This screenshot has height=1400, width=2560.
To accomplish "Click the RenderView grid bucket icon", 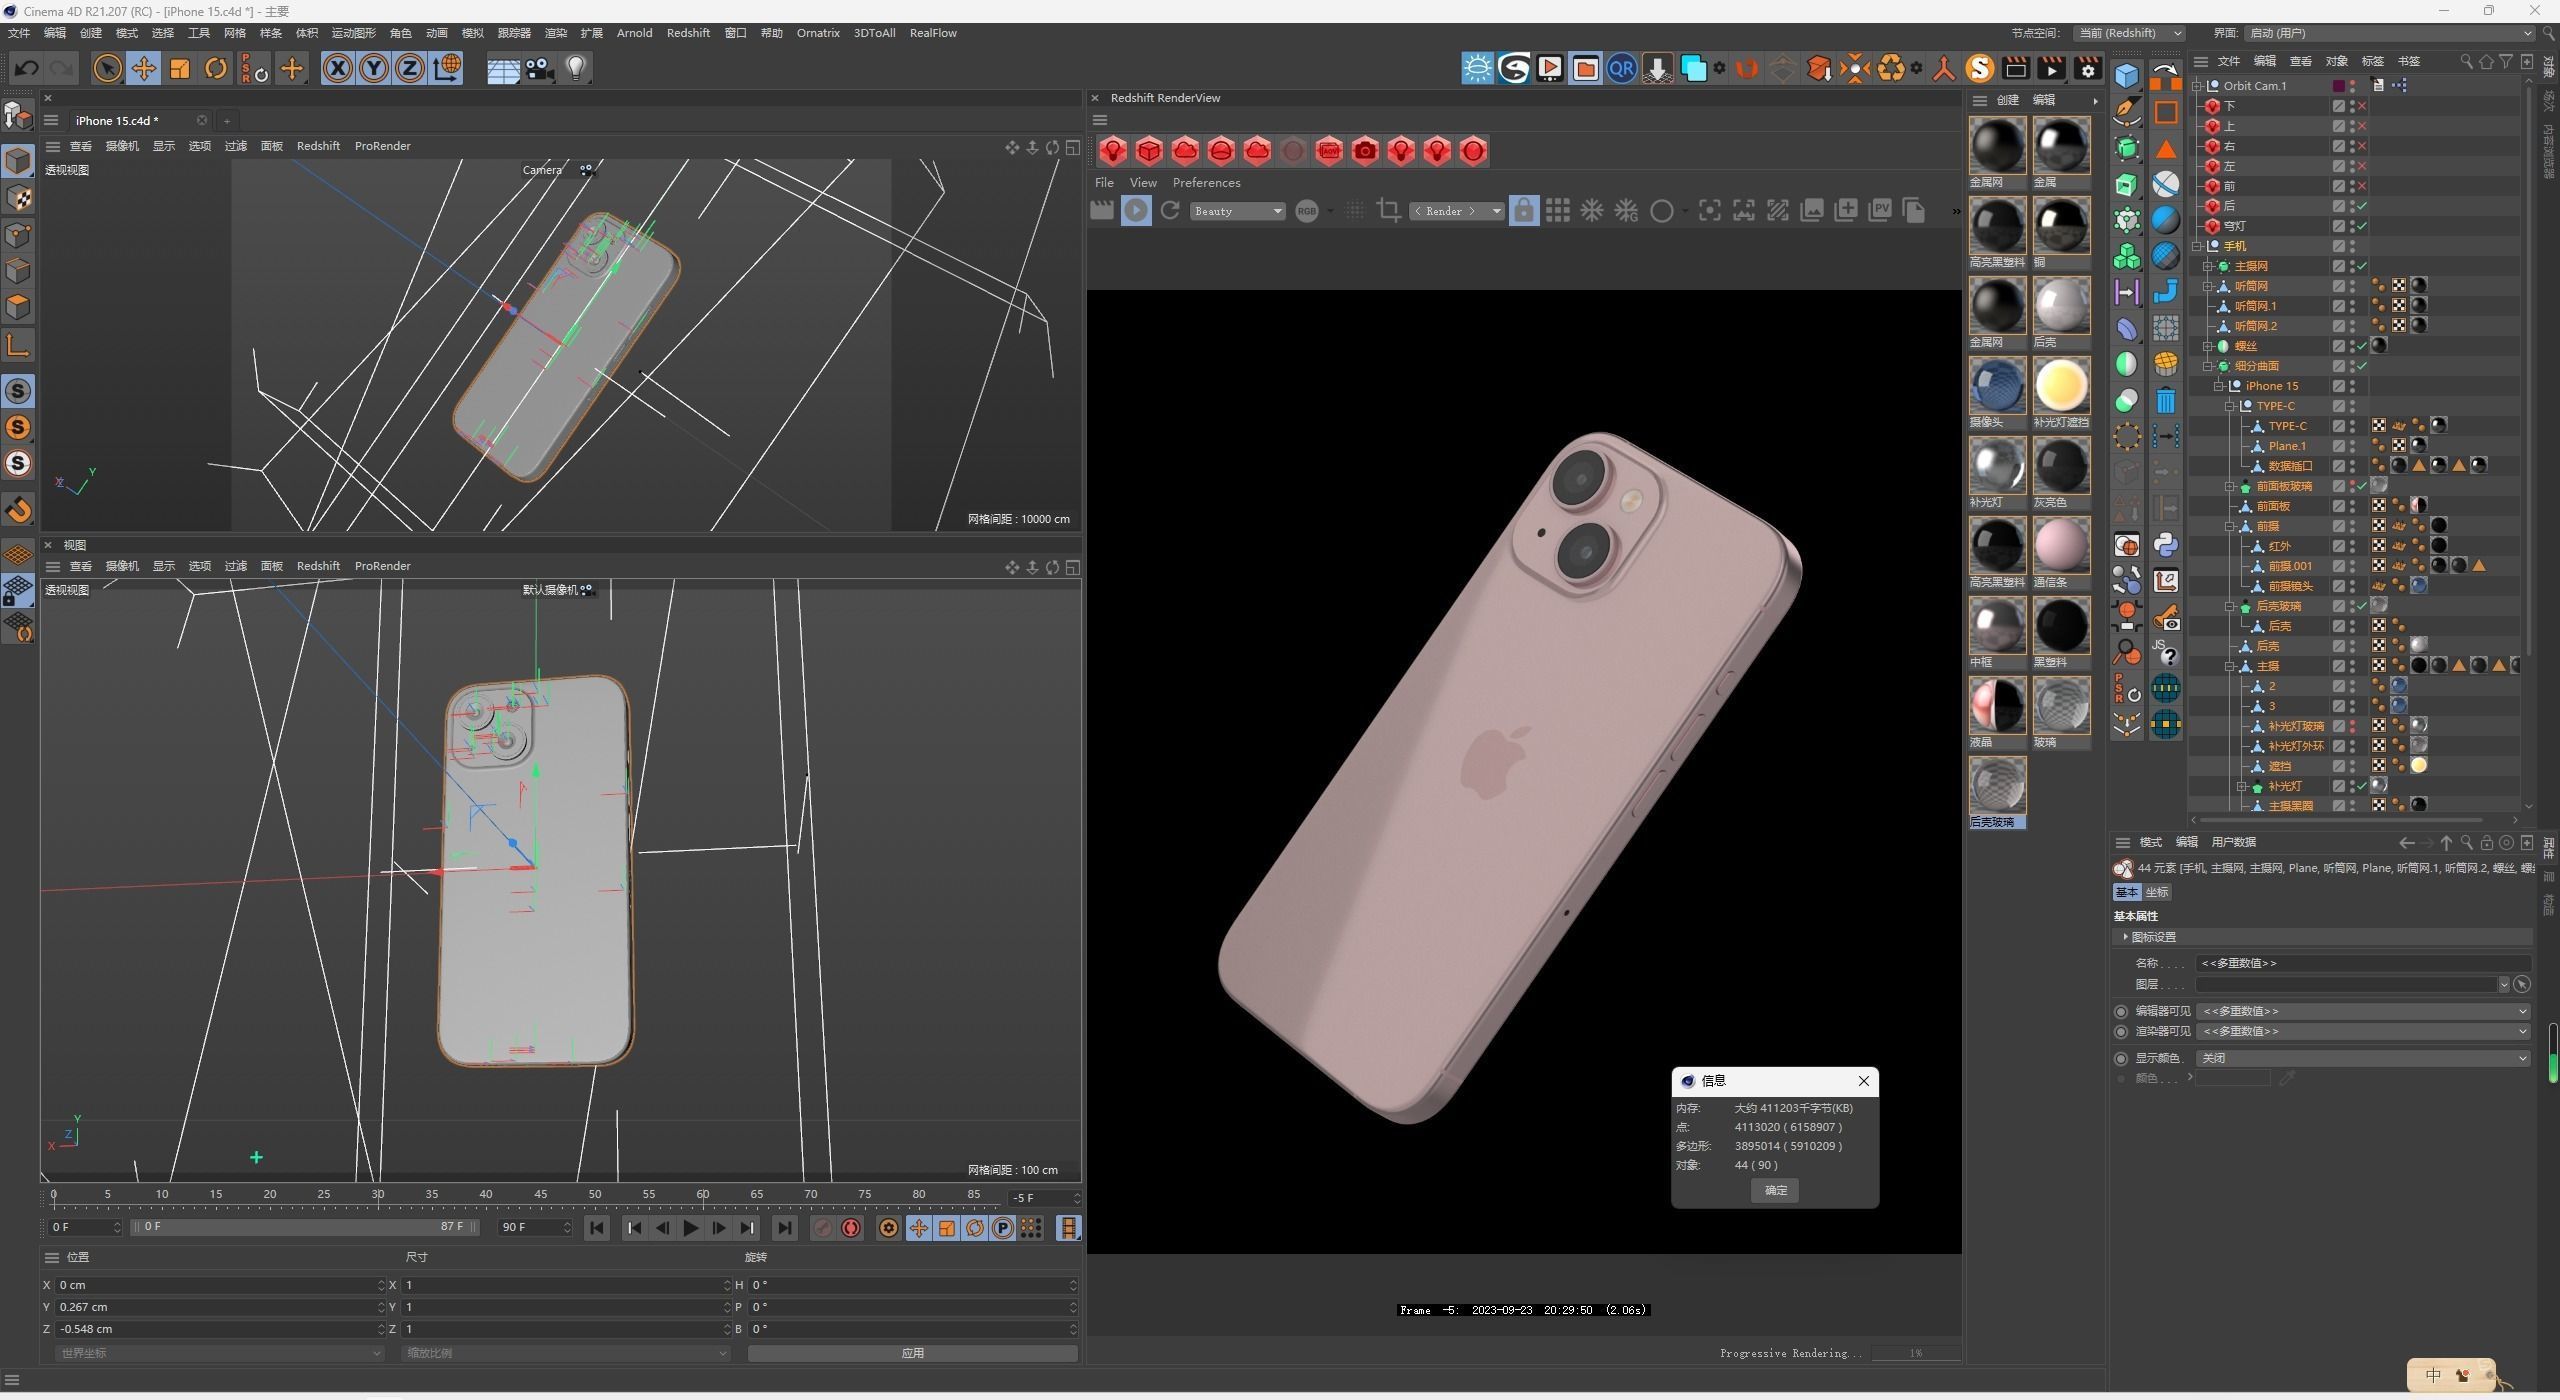I will click(1558, 211).
